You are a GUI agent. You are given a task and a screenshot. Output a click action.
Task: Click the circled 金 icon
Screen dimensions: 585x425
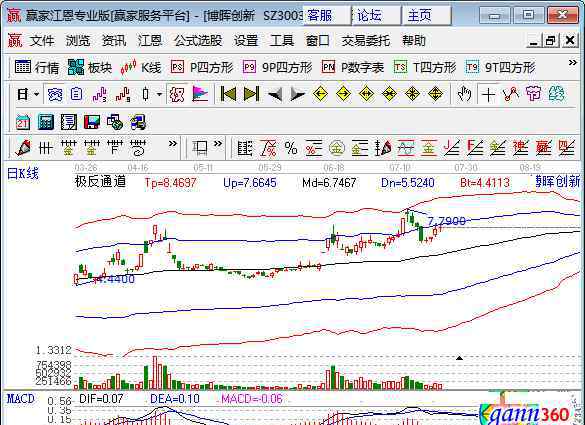coord(337,148)
